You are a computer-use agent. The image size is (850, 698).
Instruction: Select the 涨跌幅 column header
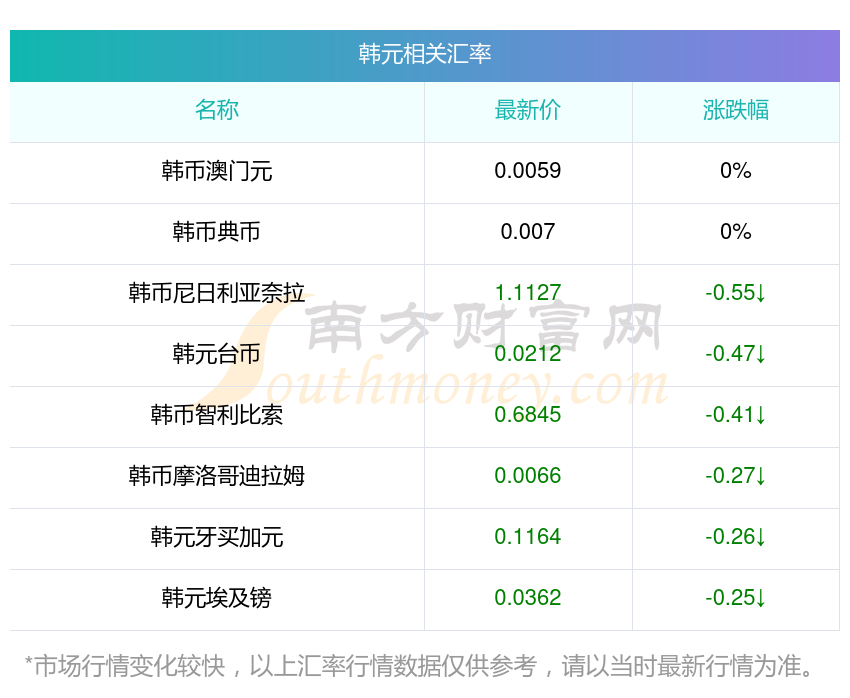click(x=736, y=110)
